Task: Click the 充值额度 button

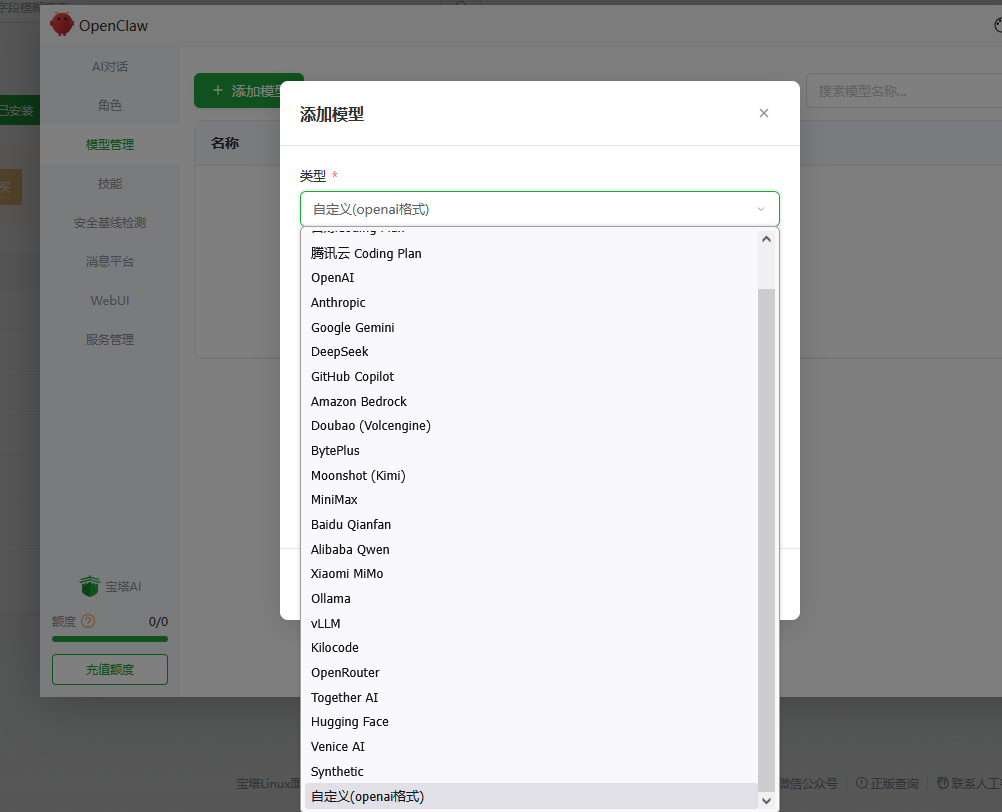Action: coord(110,669)
